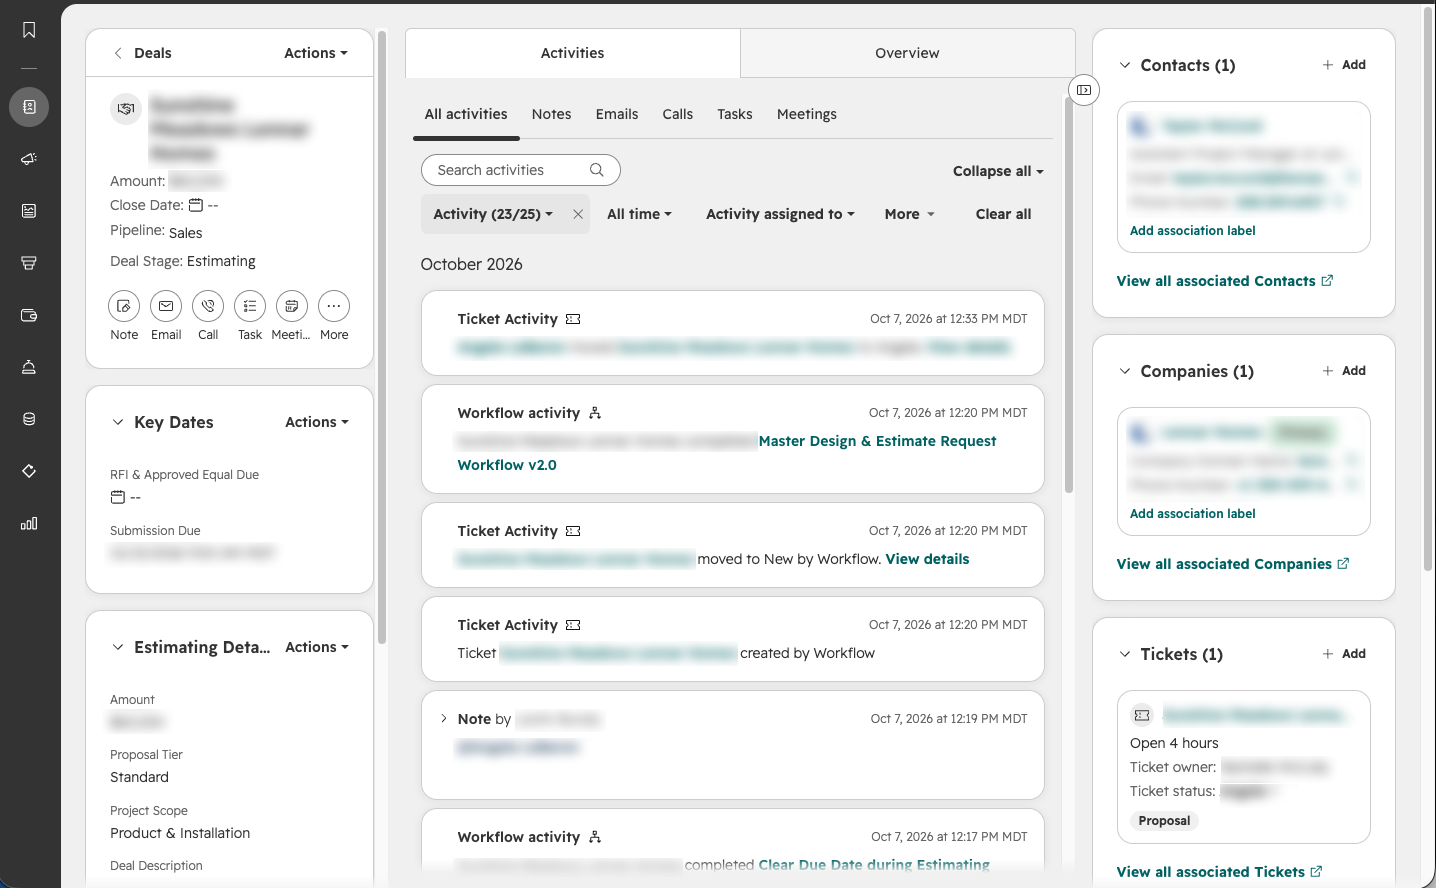Viewport: 1436px width, 888px height.
Task: Click the Close Date calendar icon
Action: click(x=196, y=205)
